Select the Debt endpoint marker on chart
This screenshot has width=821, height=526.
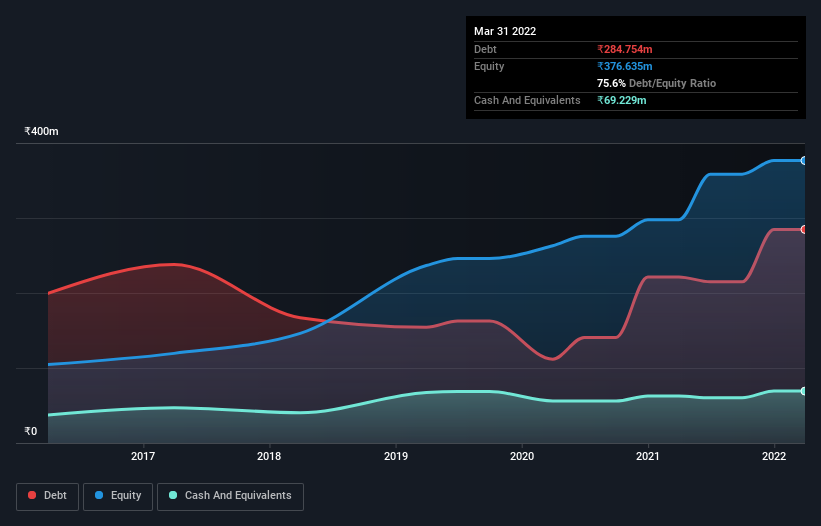coord(804,229)
